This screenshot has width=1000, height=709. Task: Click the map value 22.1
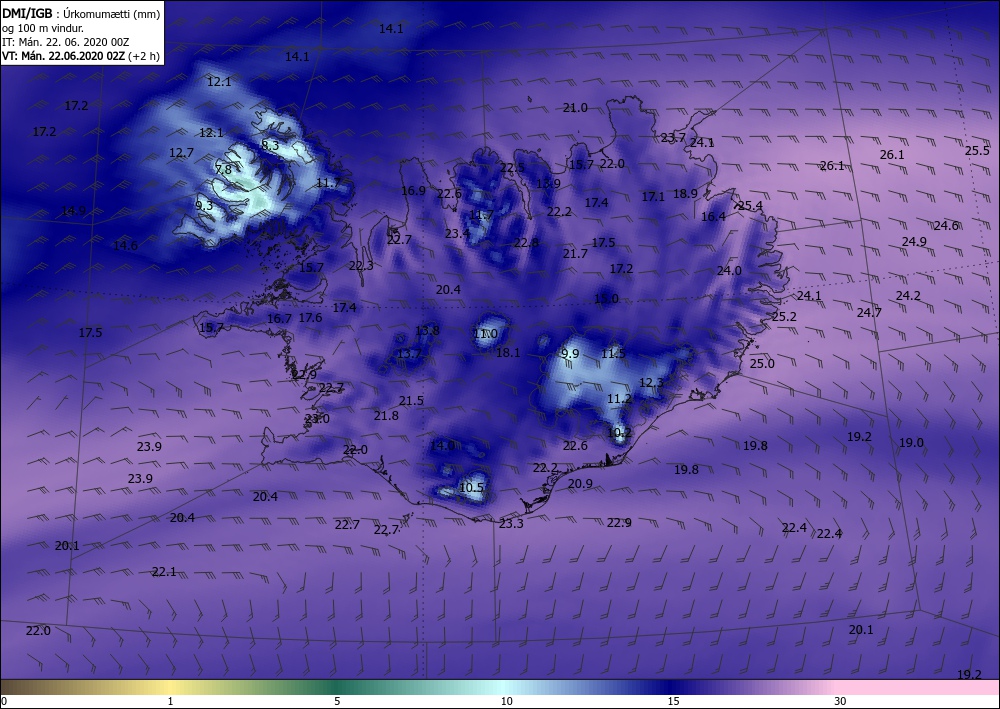(164, 572)
